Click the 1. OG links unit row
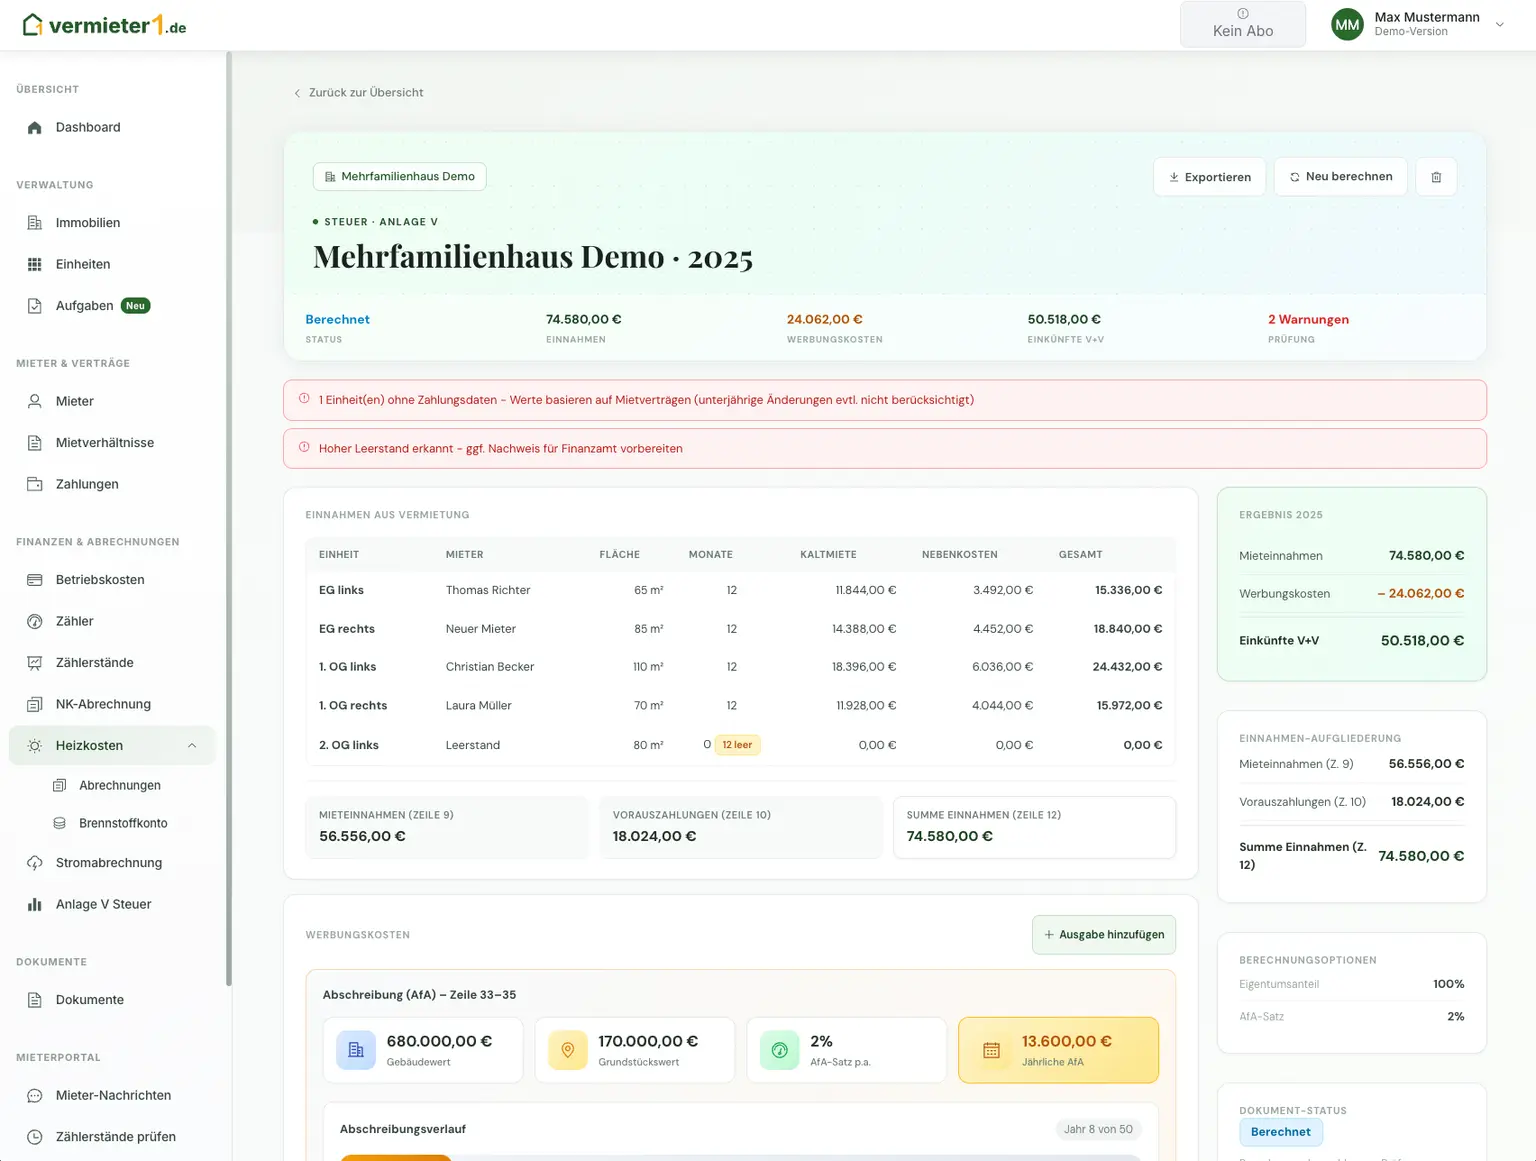This screenshot has height=1161, width=1536. 740,667
